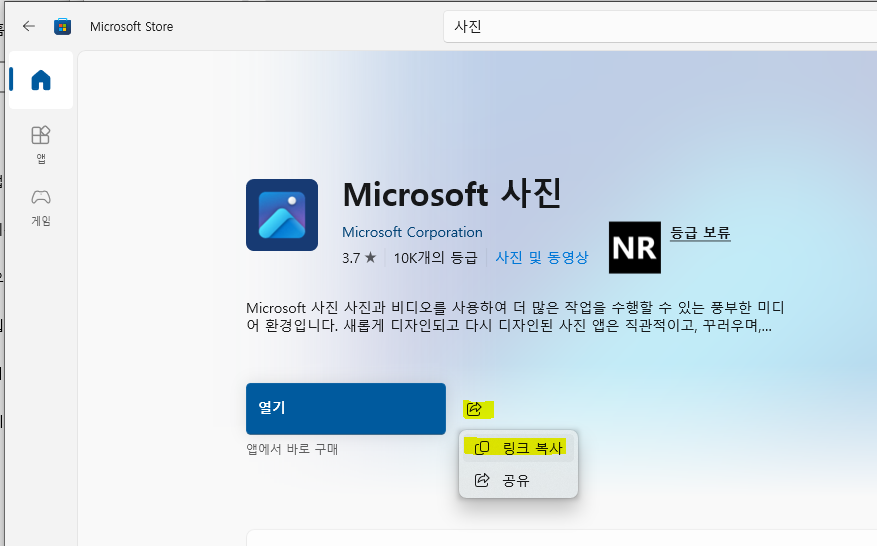Open 사진 및 동영상 category link
Viewport: 877px width, 546px height.
542,257
